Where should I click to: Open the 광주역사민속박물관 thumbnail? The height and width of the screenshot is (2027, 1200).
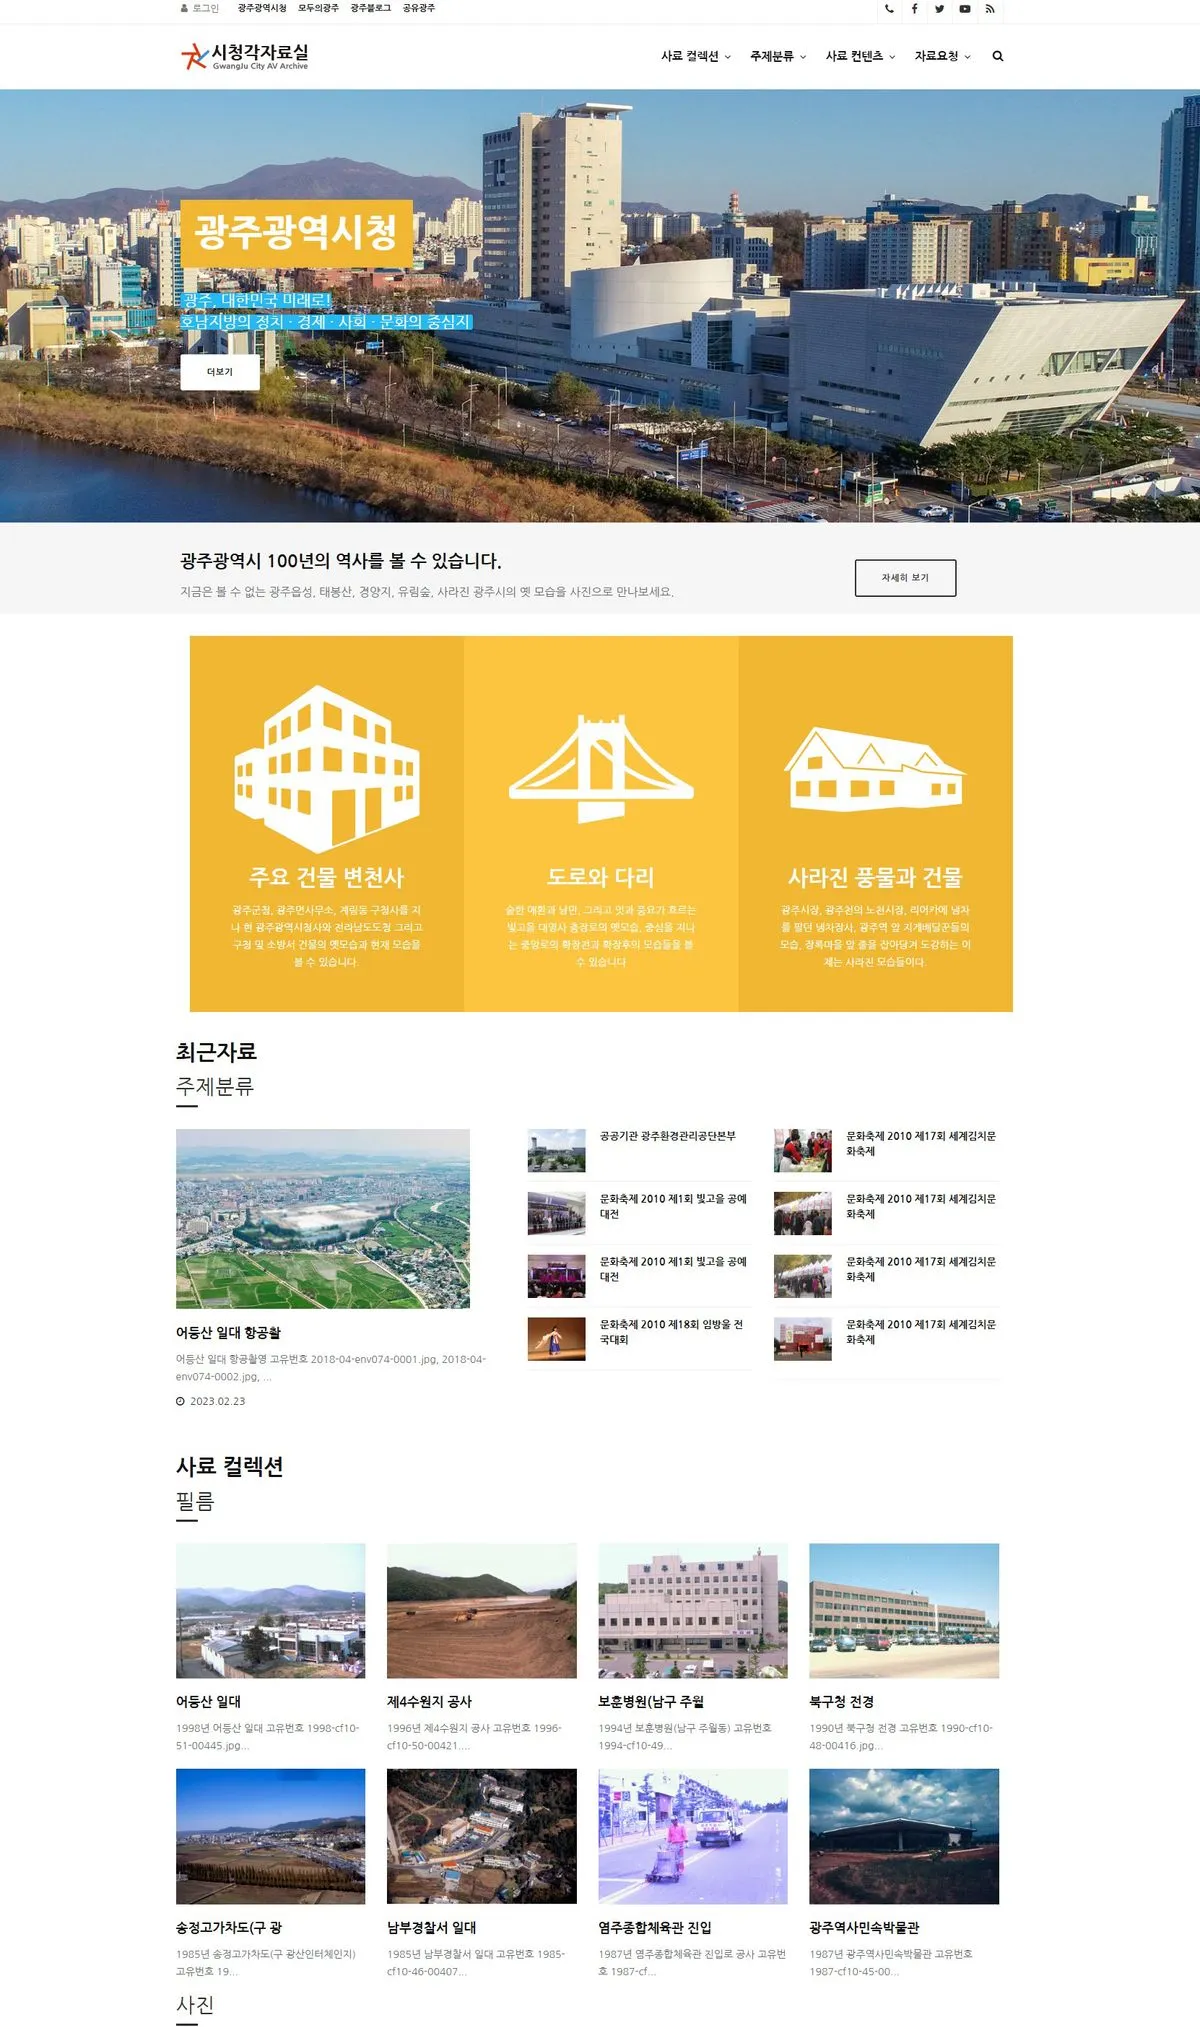[904, 1836]
